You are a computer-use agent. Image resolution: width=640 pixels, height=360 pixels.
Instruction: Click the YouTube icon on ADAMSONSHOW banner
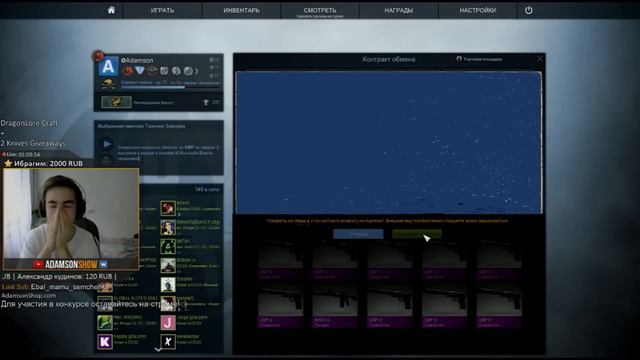(38, 264)
